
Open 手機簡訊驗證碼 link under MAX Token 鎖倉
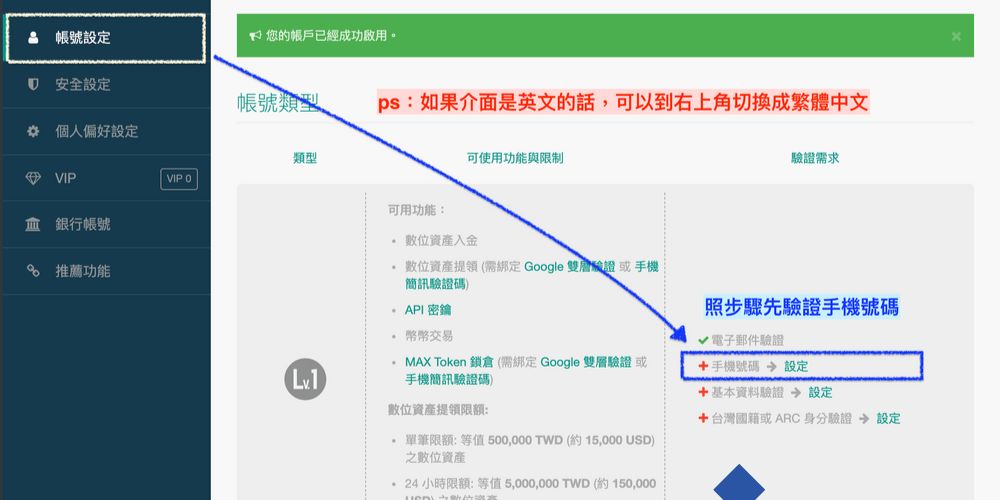point(447,379)
